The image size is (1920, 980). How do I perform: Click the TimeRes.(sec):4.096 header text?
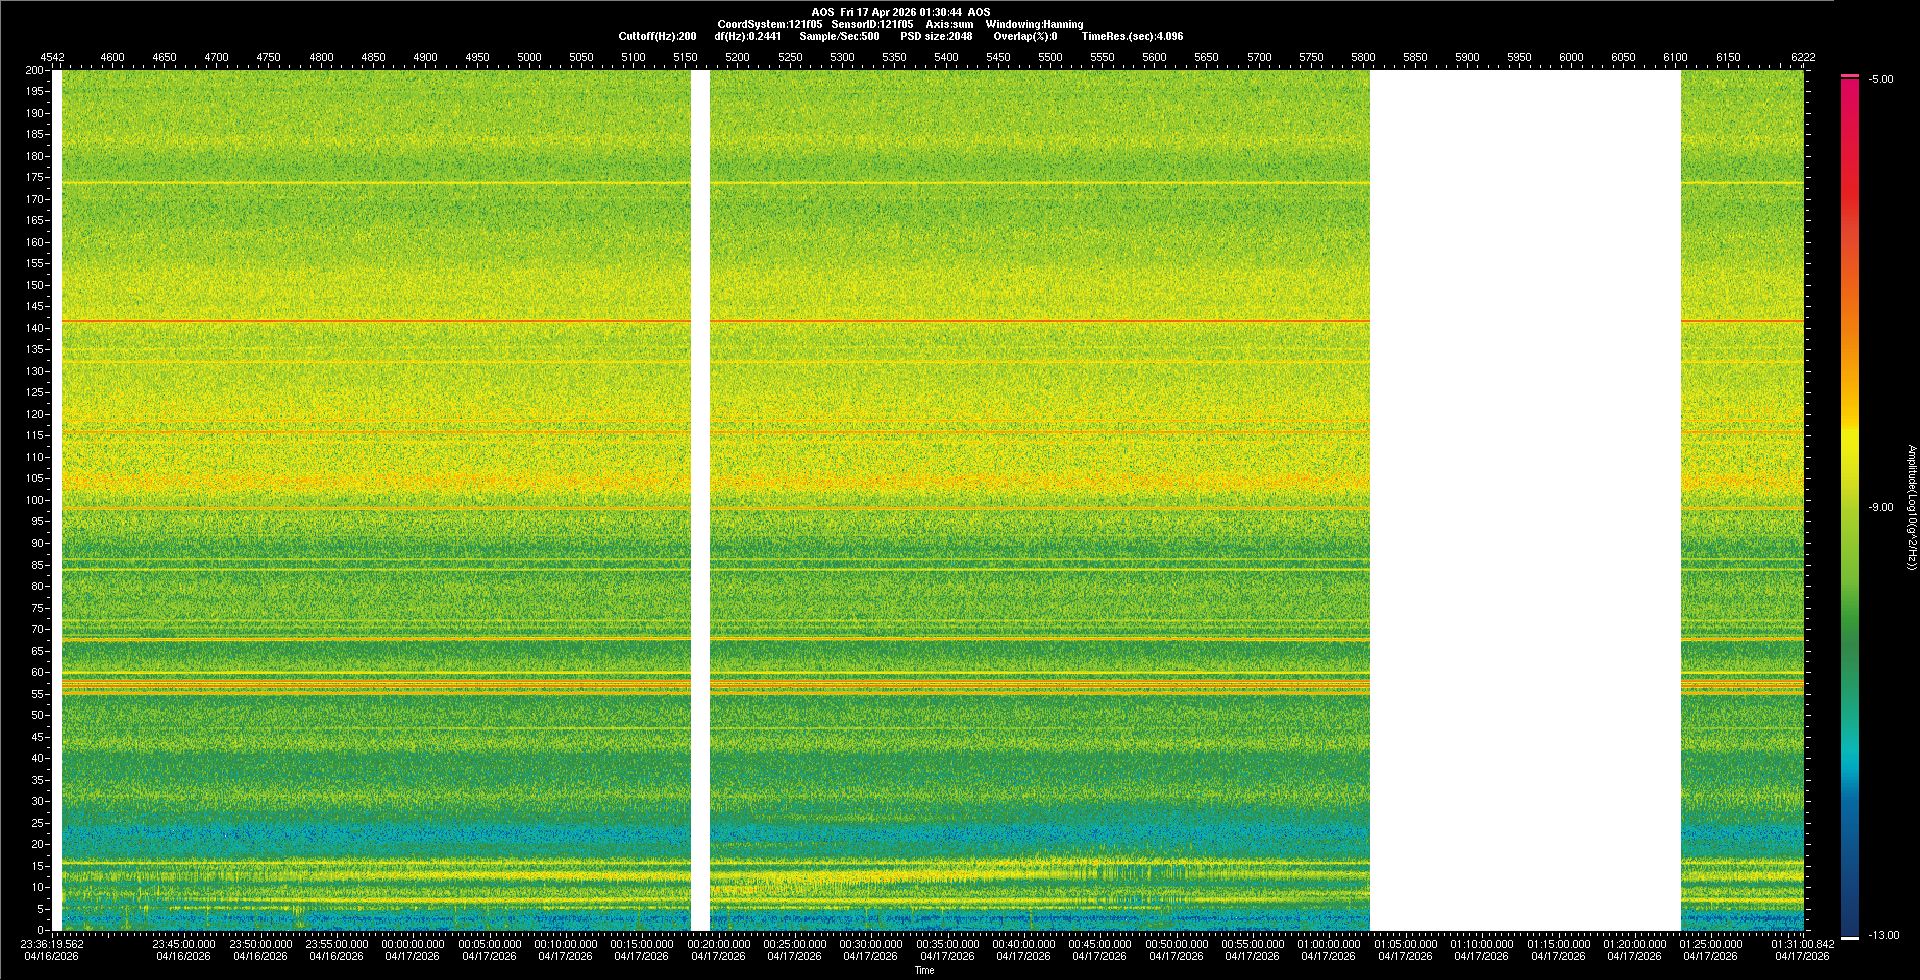point(1132,36)
